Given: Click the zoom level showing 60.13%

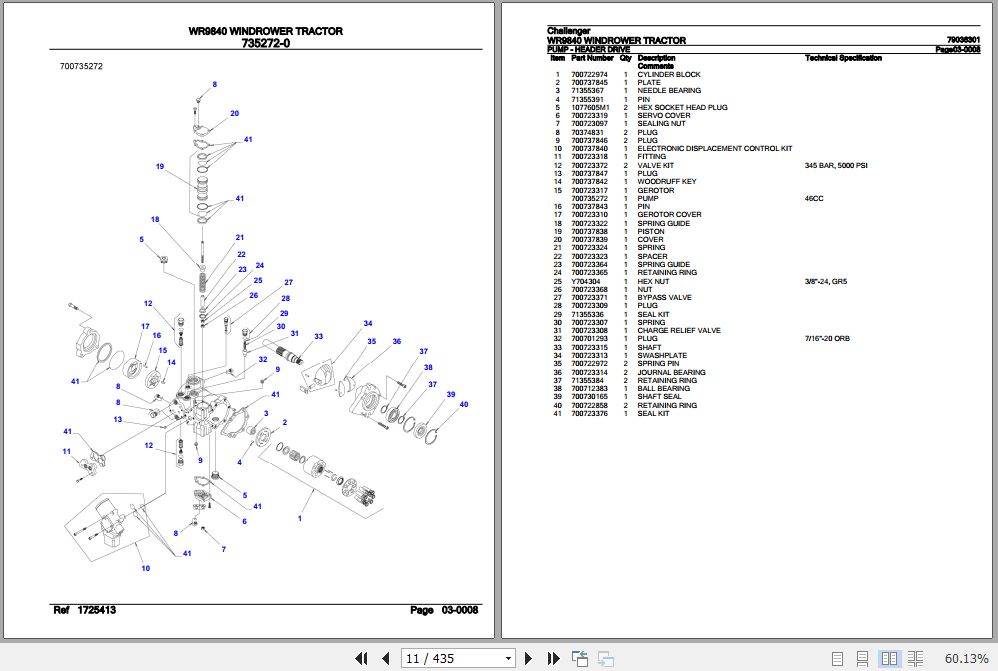Looking at the screenshot, I should pyautogui.click(x=966, y=658).
